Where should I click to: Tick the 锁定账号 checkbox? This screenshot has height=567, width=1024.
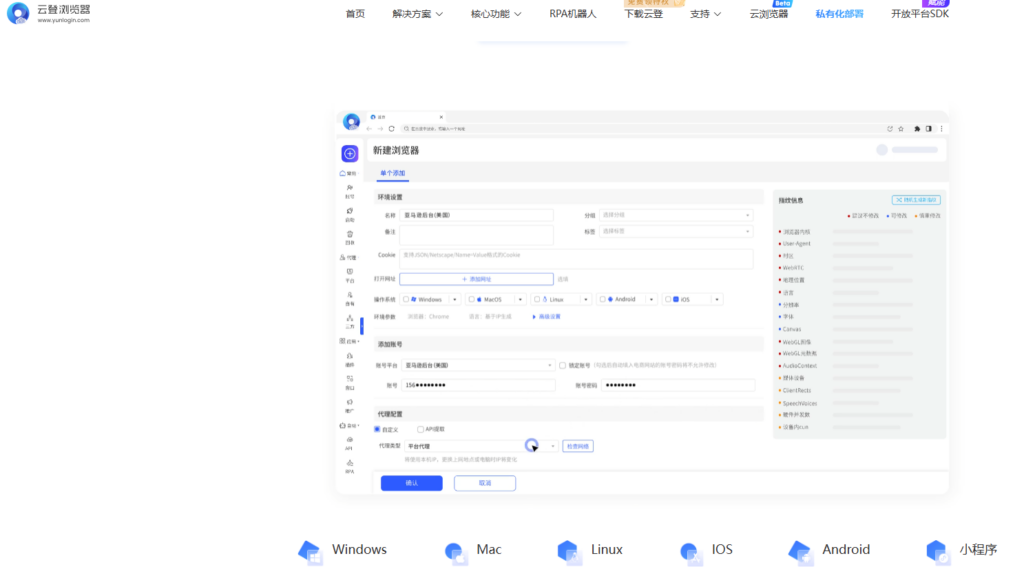tap(562, 365)
